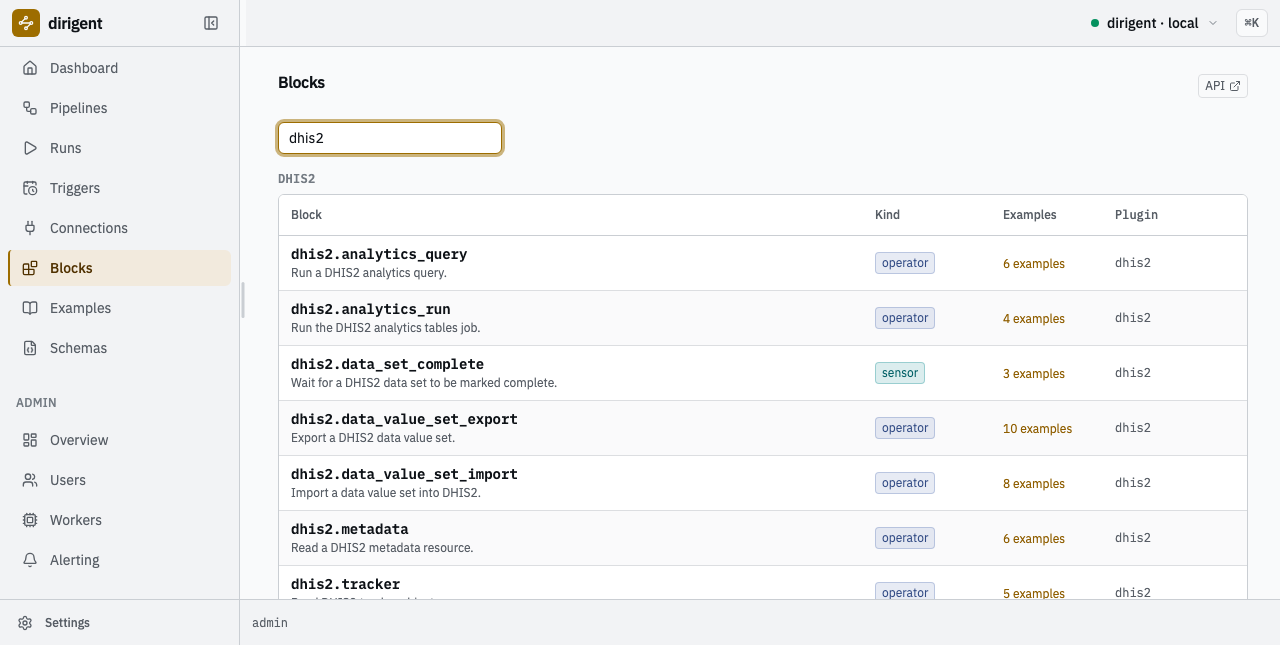Open the command palette ⌘K button

[1252, 23]
